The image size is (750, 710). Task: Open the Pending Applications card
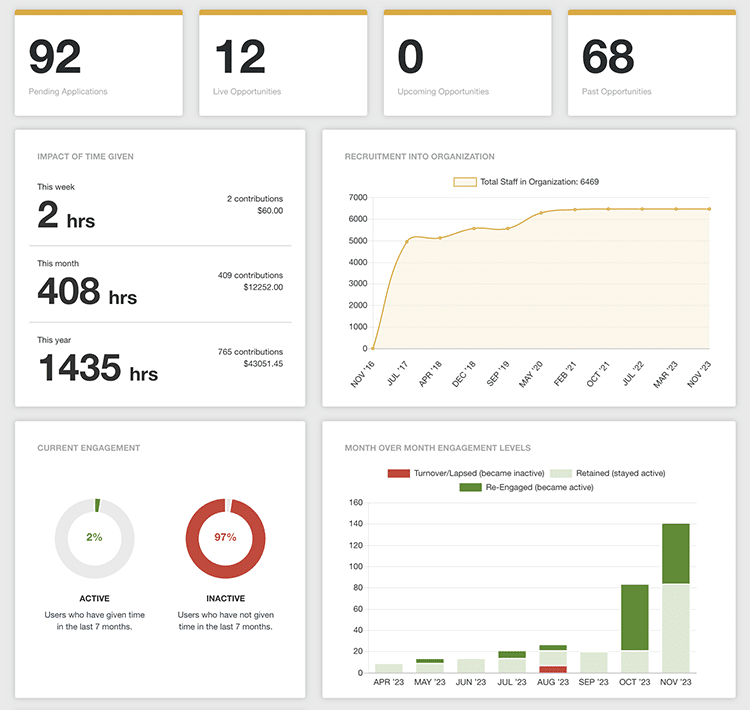(x=98, y=63)
